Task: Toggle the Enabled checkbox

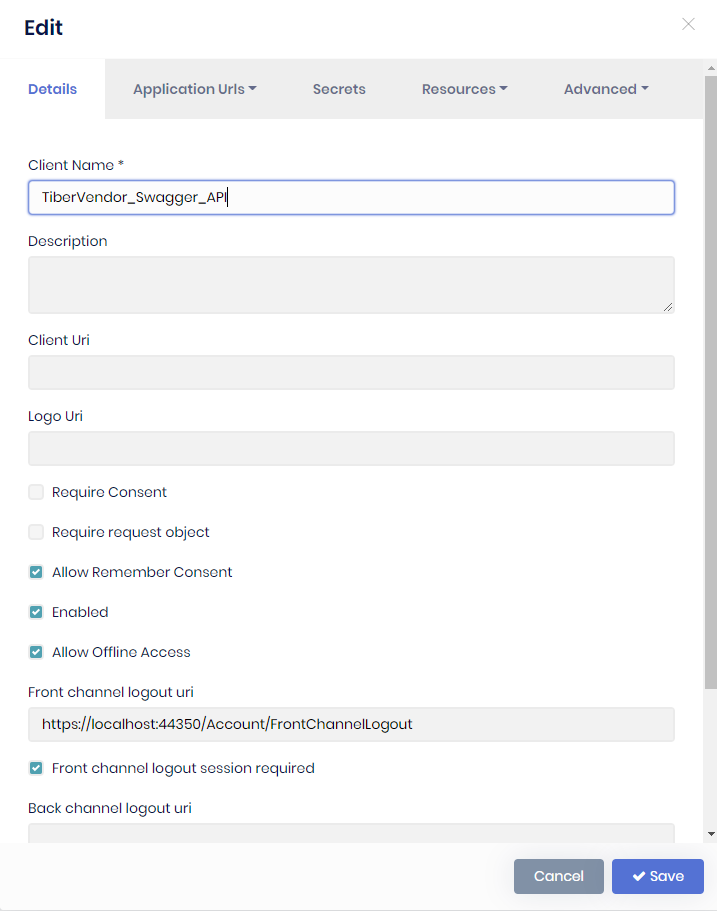Action: pos(36,612)
